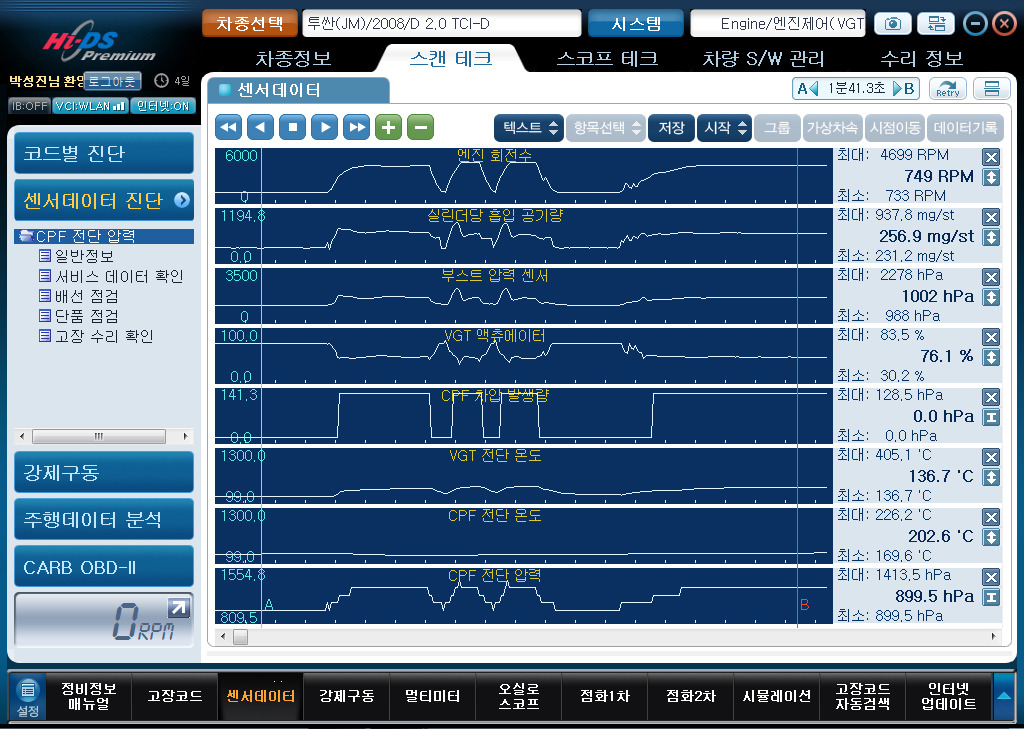Screen dimensions: 1024x729
Task: Click the step-back playback button
Action: coord(260,127)
